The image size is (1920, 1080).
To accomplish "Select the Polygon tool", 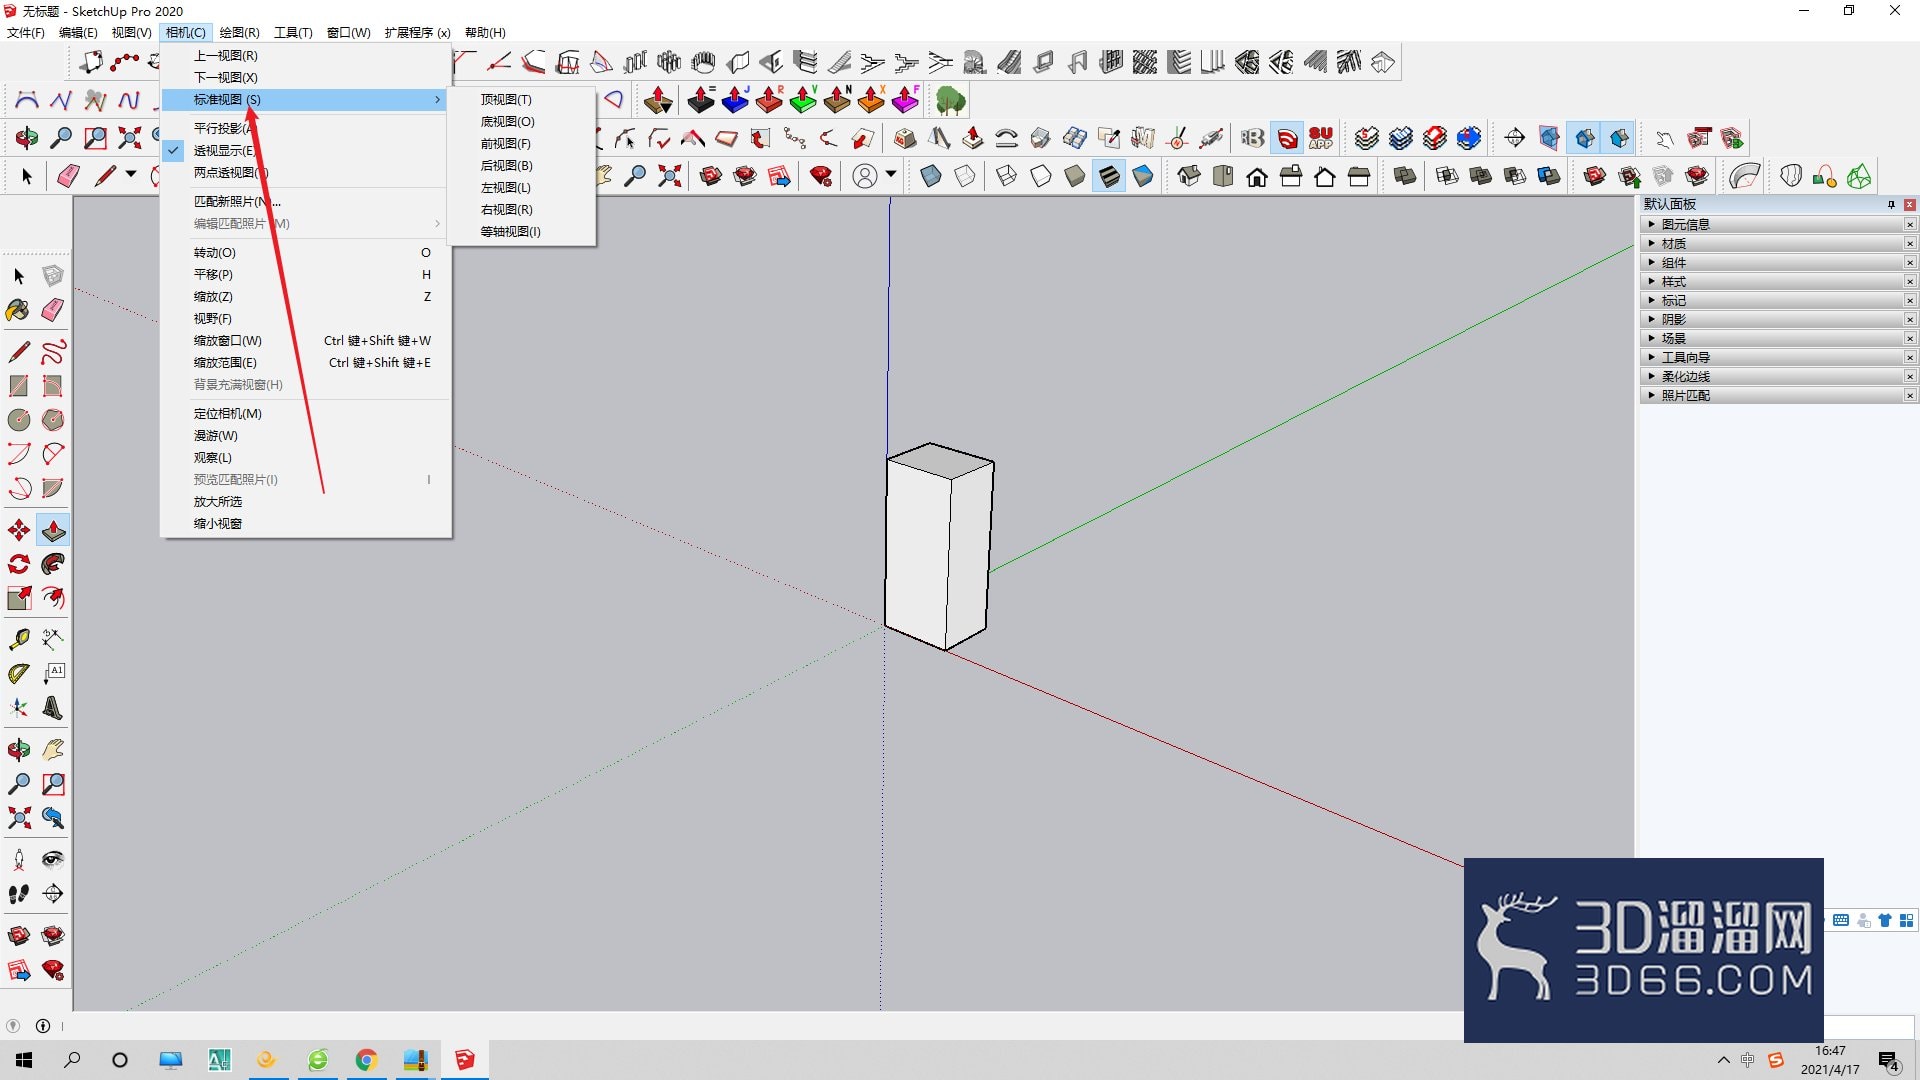I will (53, 420).
